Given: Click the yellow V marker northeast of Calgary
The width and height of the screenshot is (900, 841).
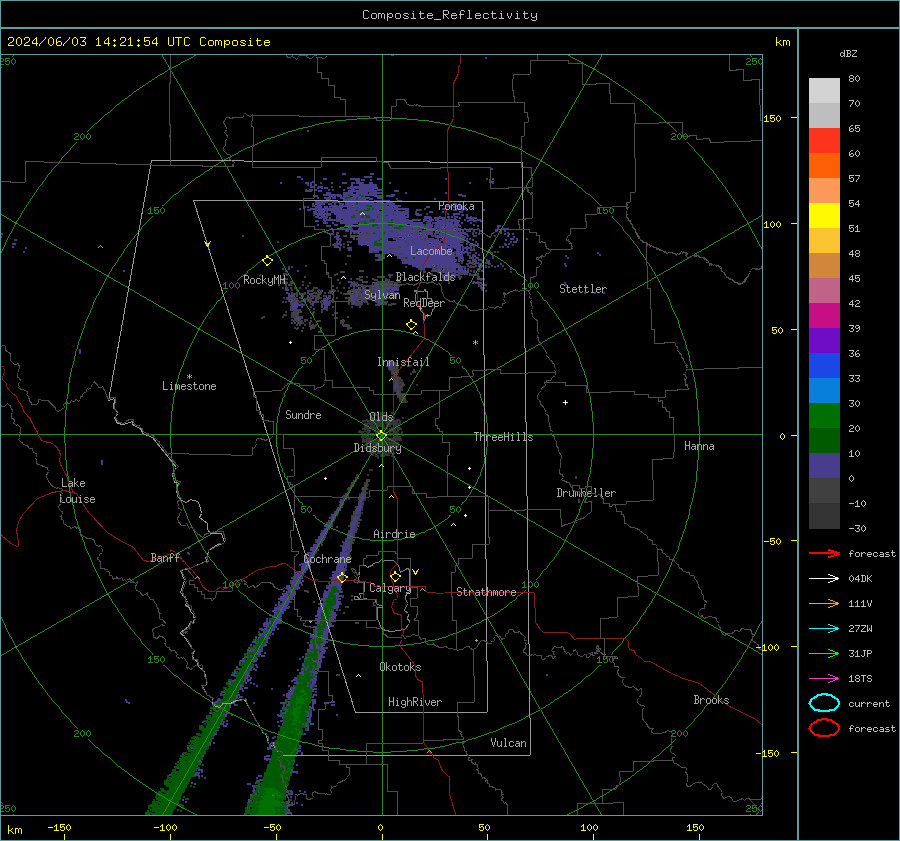Looking at the screenshot, I should (416, 572).
